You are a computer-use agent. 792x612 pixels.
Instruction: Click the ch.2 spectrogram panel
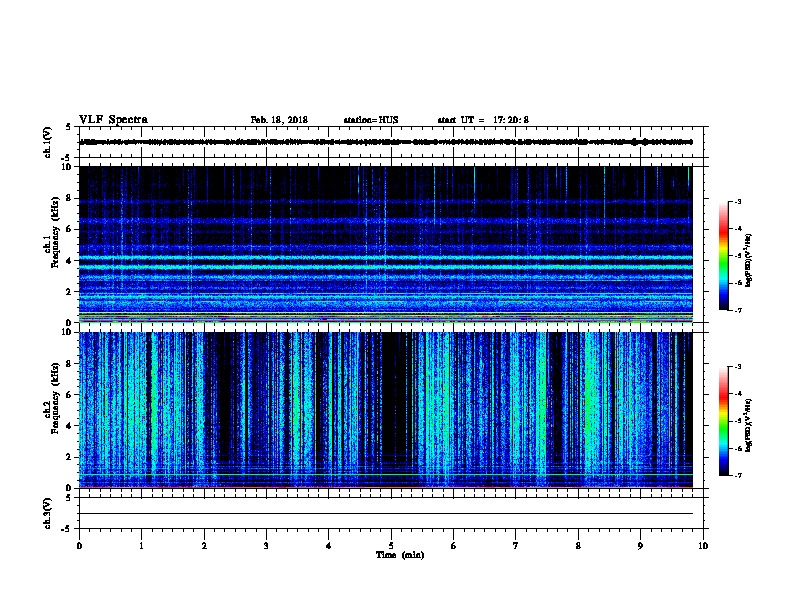(x=385, y=410)
